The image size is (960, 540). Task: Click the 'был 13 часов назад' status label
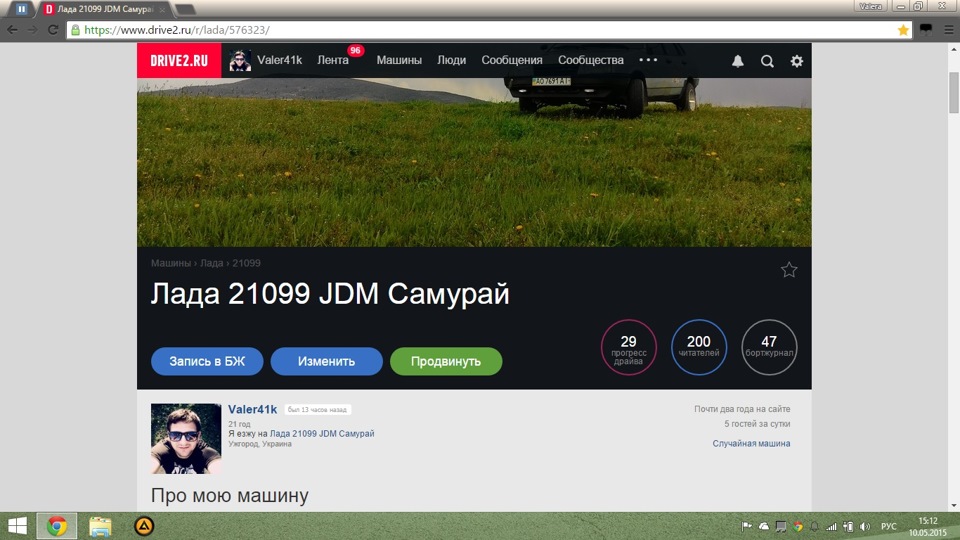[317, 410]
